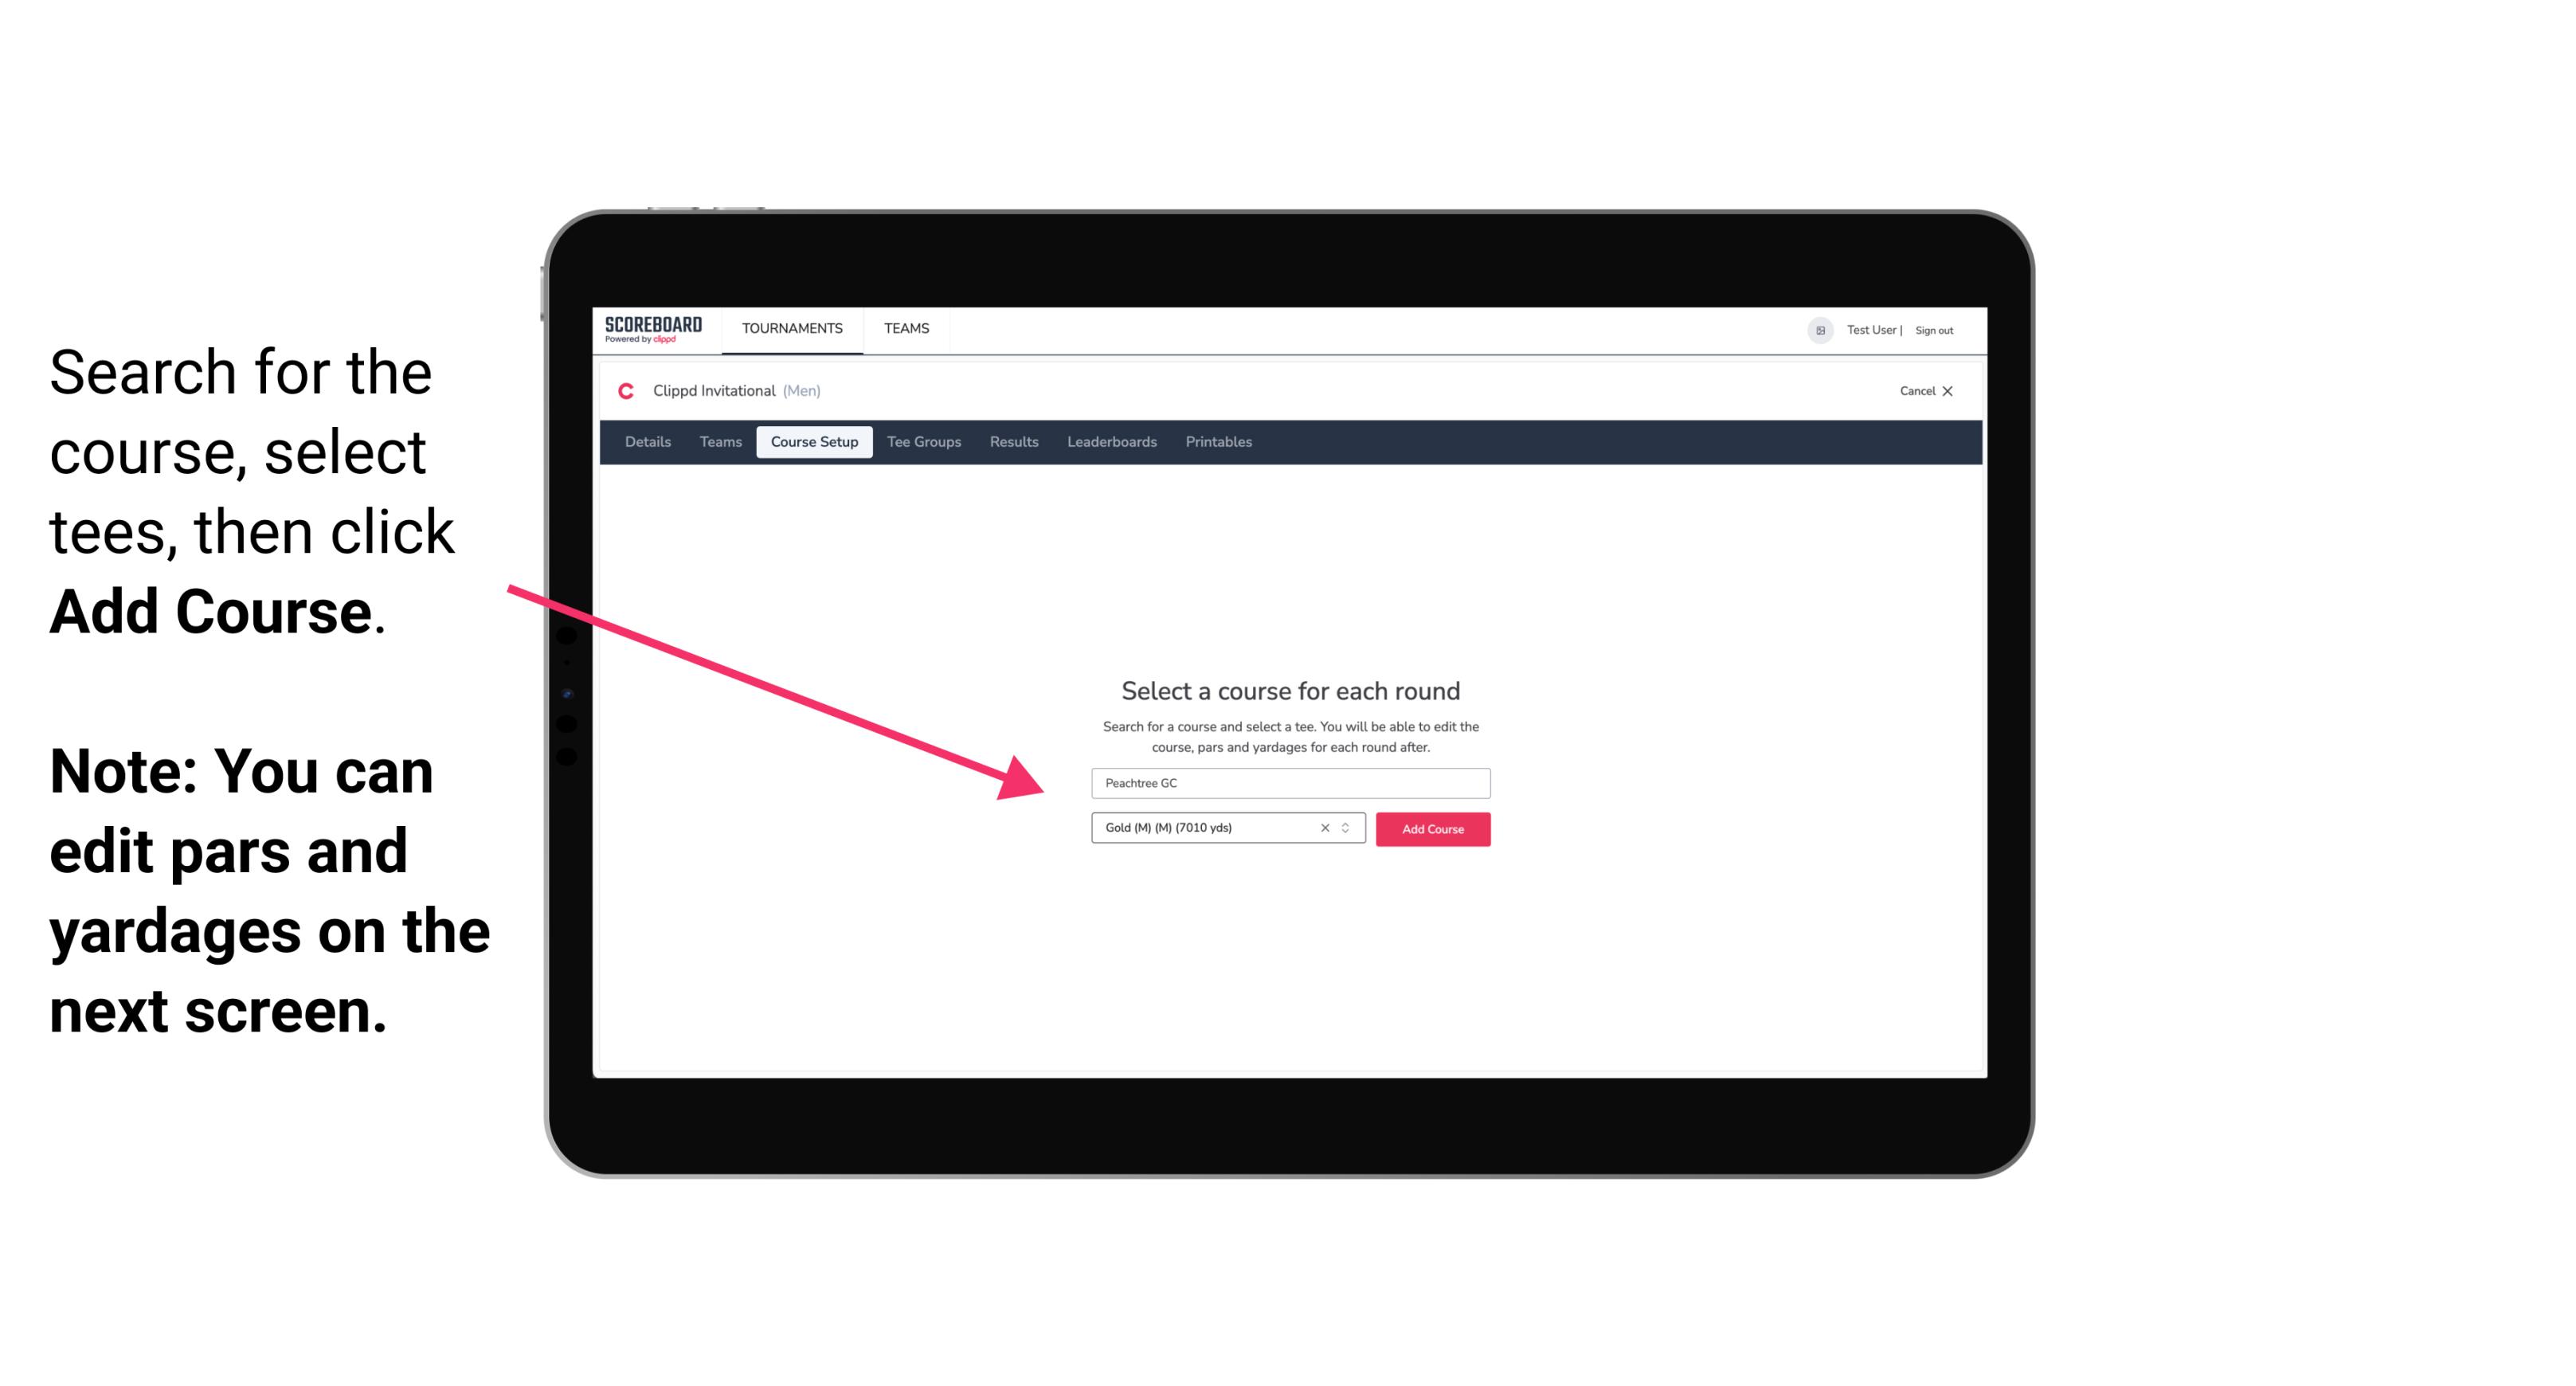Click the Add Course button
The width and height of the screenshot is (2576, 1386).
(x=1431, y=829)
